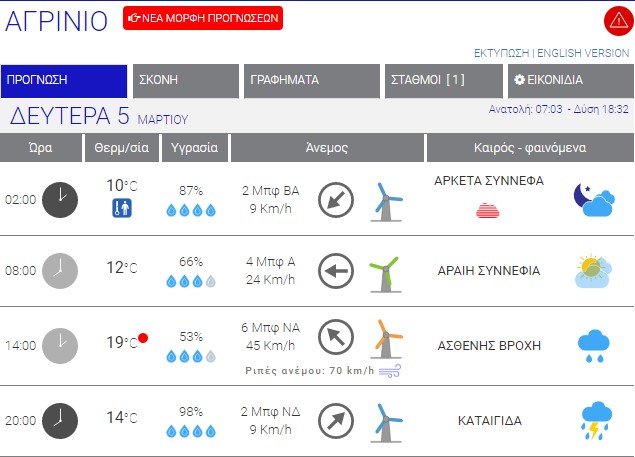Click the thermometer comfort icon under 10°C

pos(122,209)
